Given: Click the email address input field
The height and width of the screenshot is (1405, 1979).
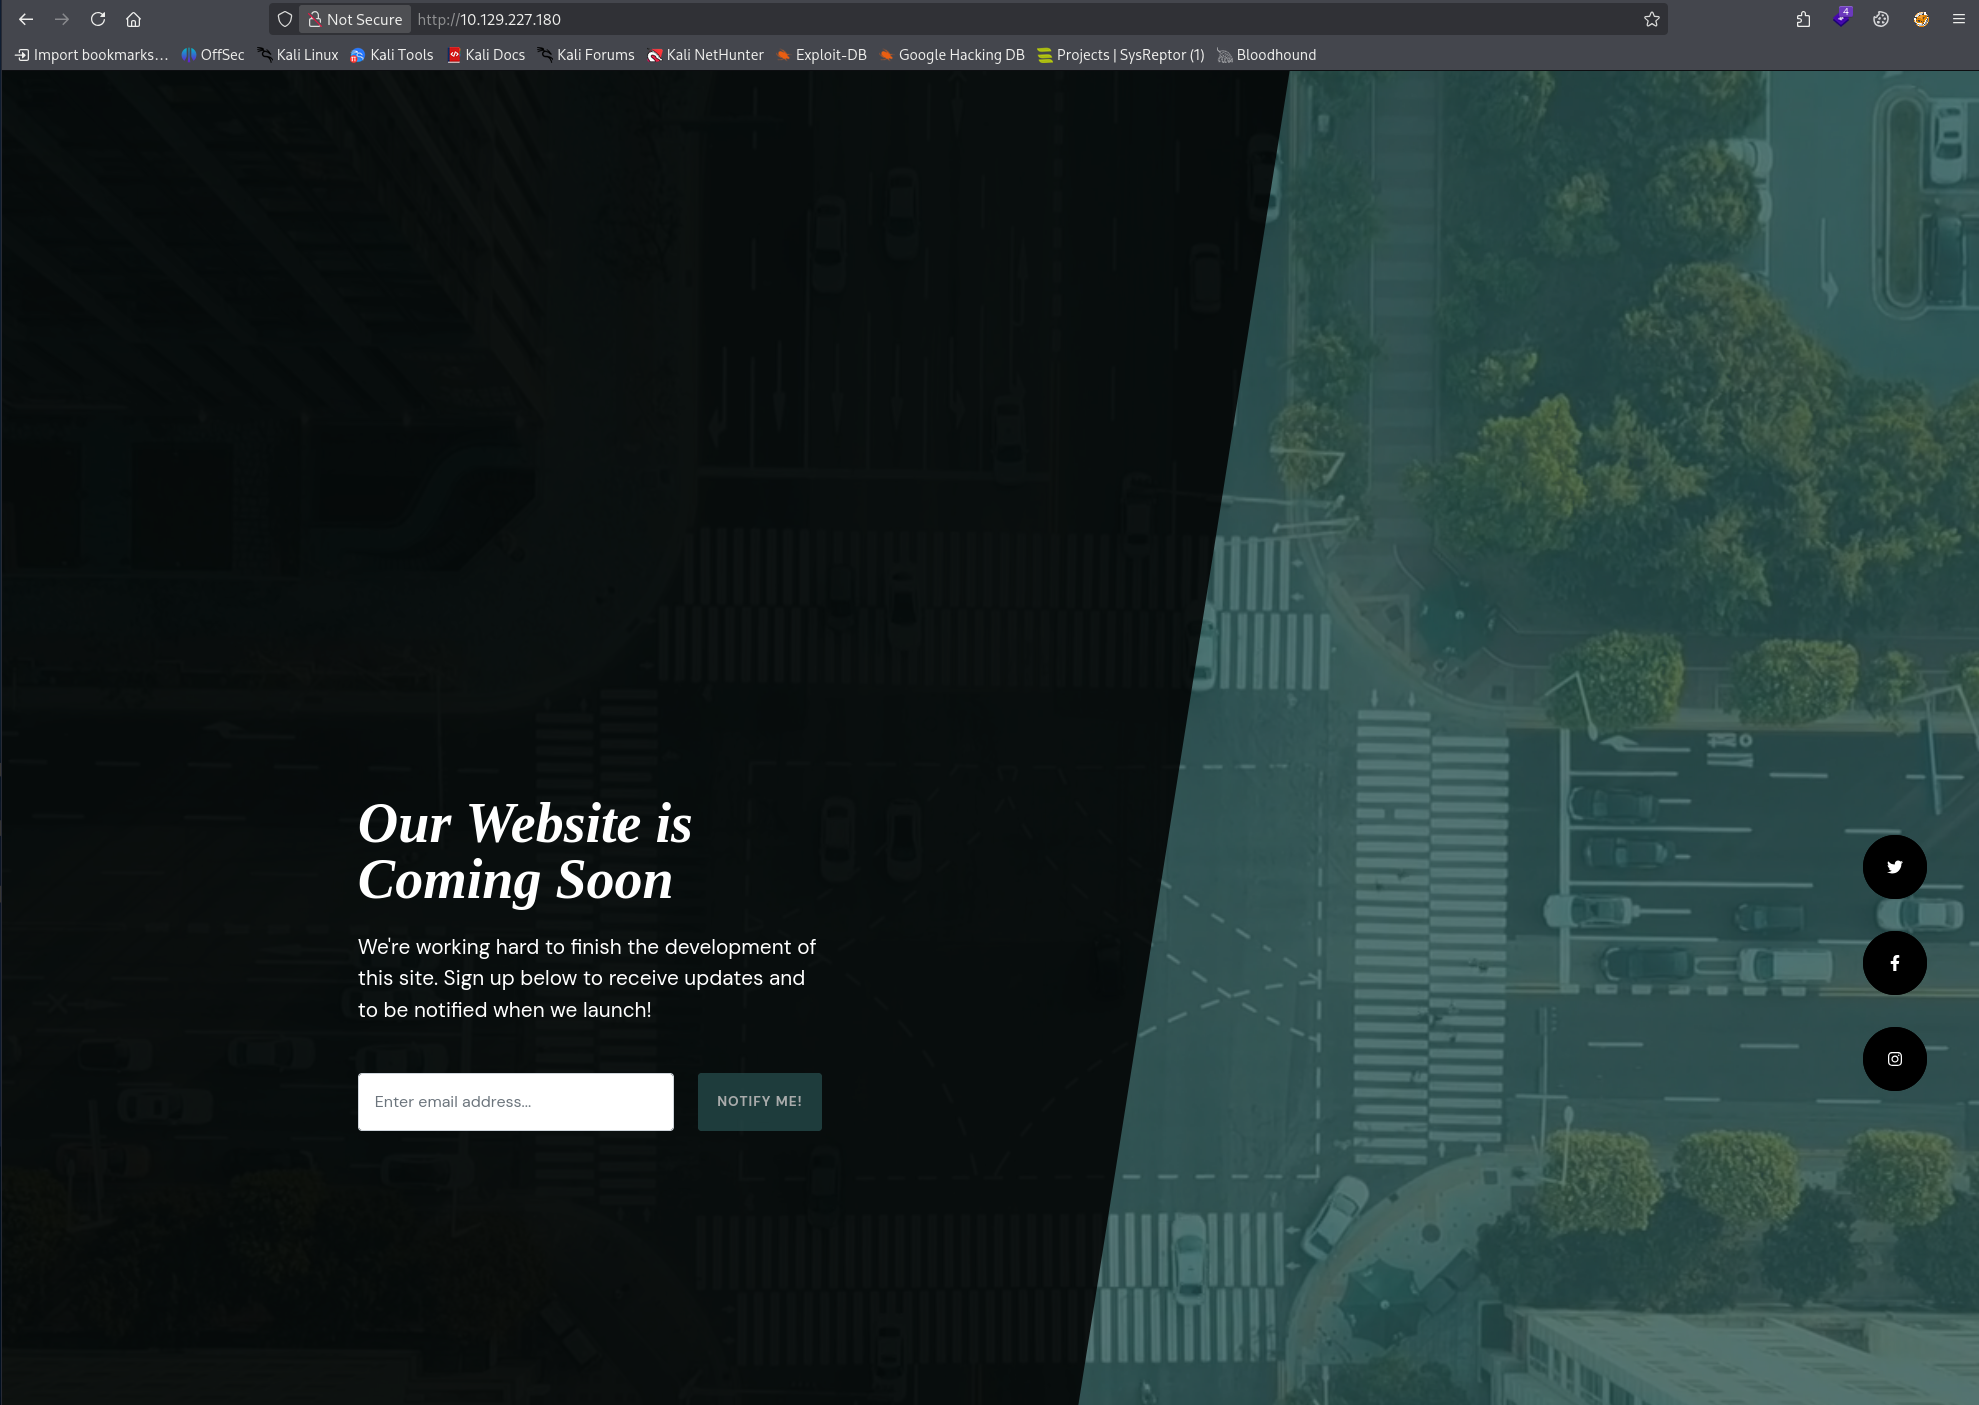Looking at the screenshot, I should 515,1101.
